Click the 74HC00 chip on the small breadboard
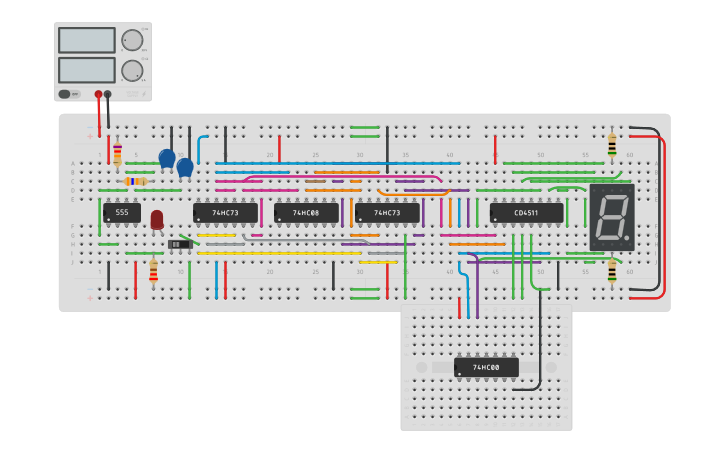The width and height of the screenshot is (725, 453). pos(486,368)
